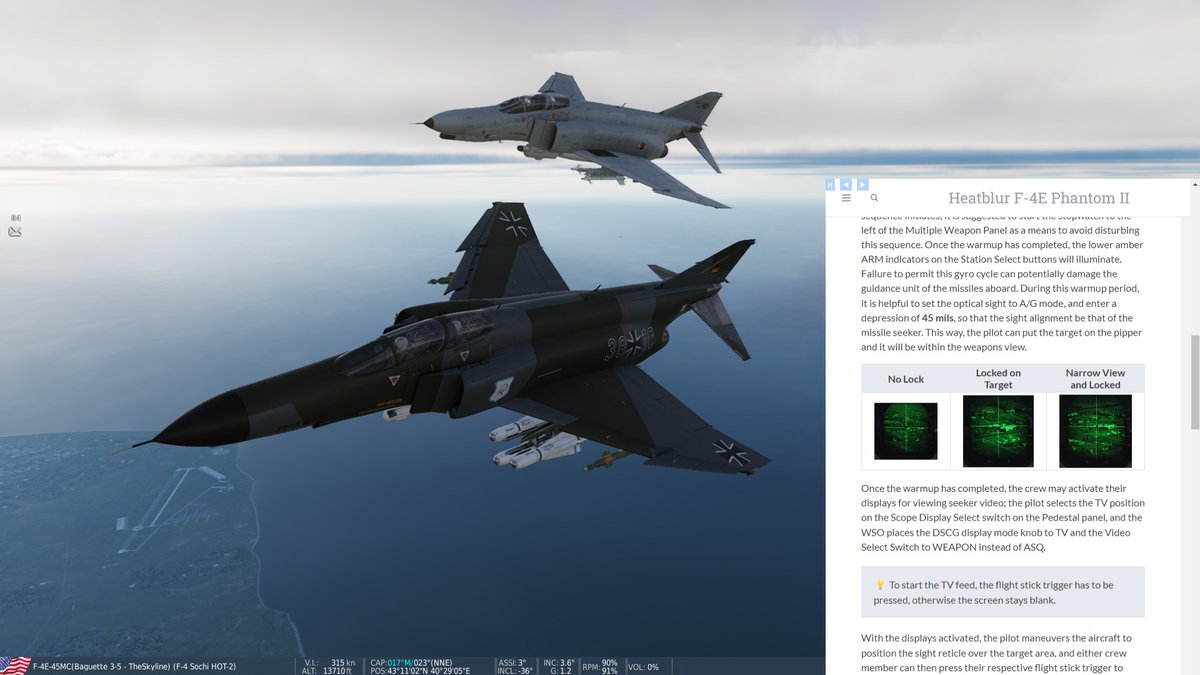Click the manual's vertical scrollbar thumb

[1194, 380]
